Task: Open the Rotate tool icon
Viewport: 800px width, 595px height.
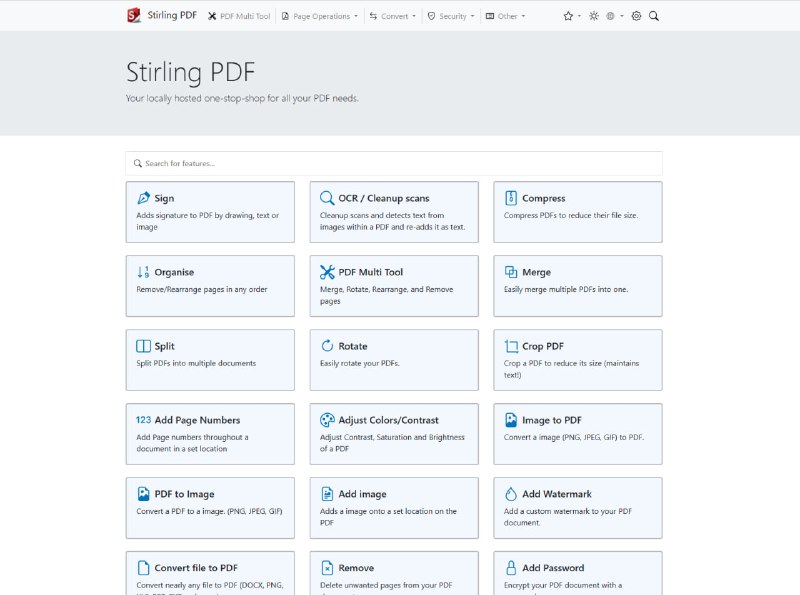Action: [x=326, y=346]
